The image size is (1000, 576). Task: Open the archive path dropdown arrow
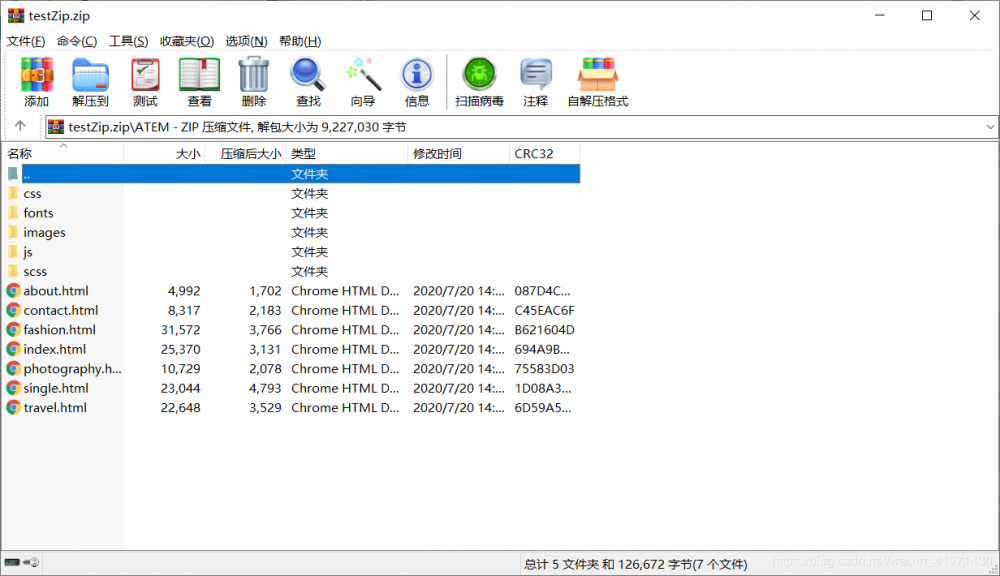point(990,126)
